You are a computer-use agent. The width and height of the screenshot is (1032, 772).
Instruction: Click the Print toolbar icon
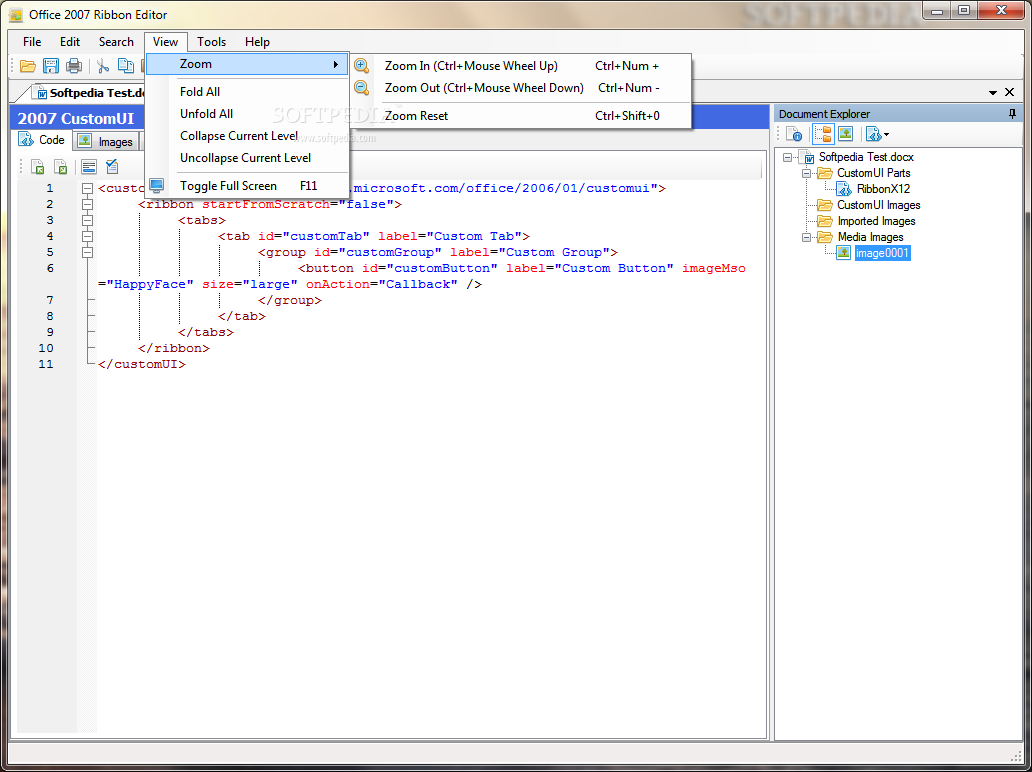(74, 65)
